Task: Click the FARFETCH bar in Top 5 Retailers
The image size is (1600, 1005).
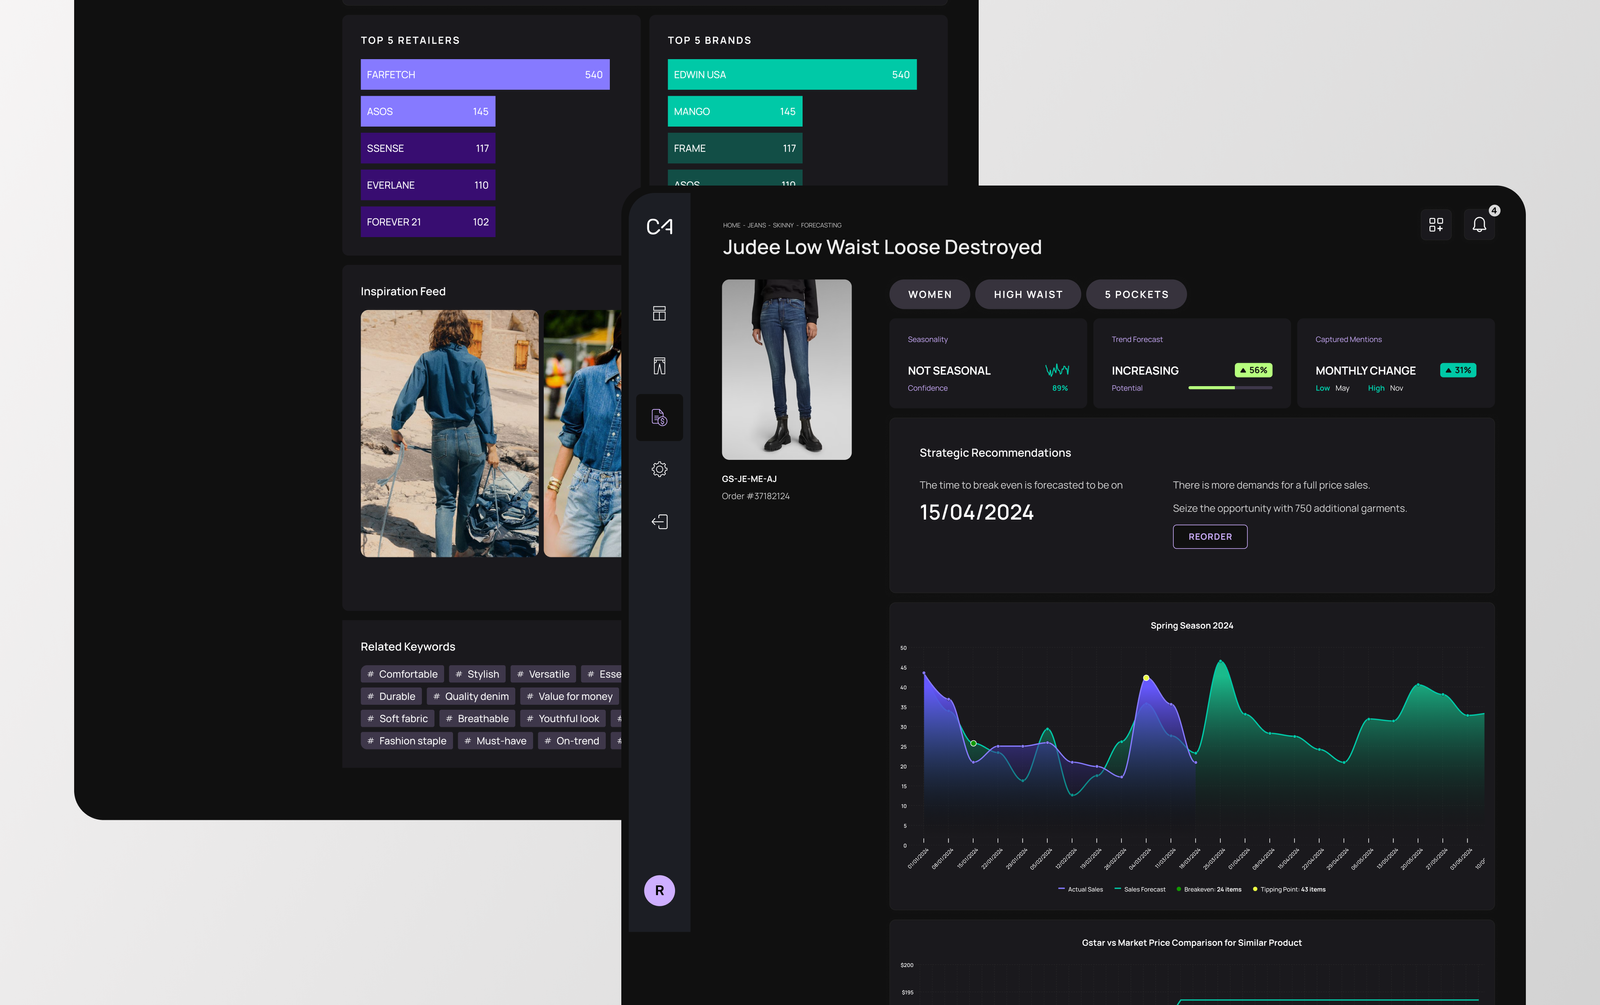Action: tap(485, 75)
